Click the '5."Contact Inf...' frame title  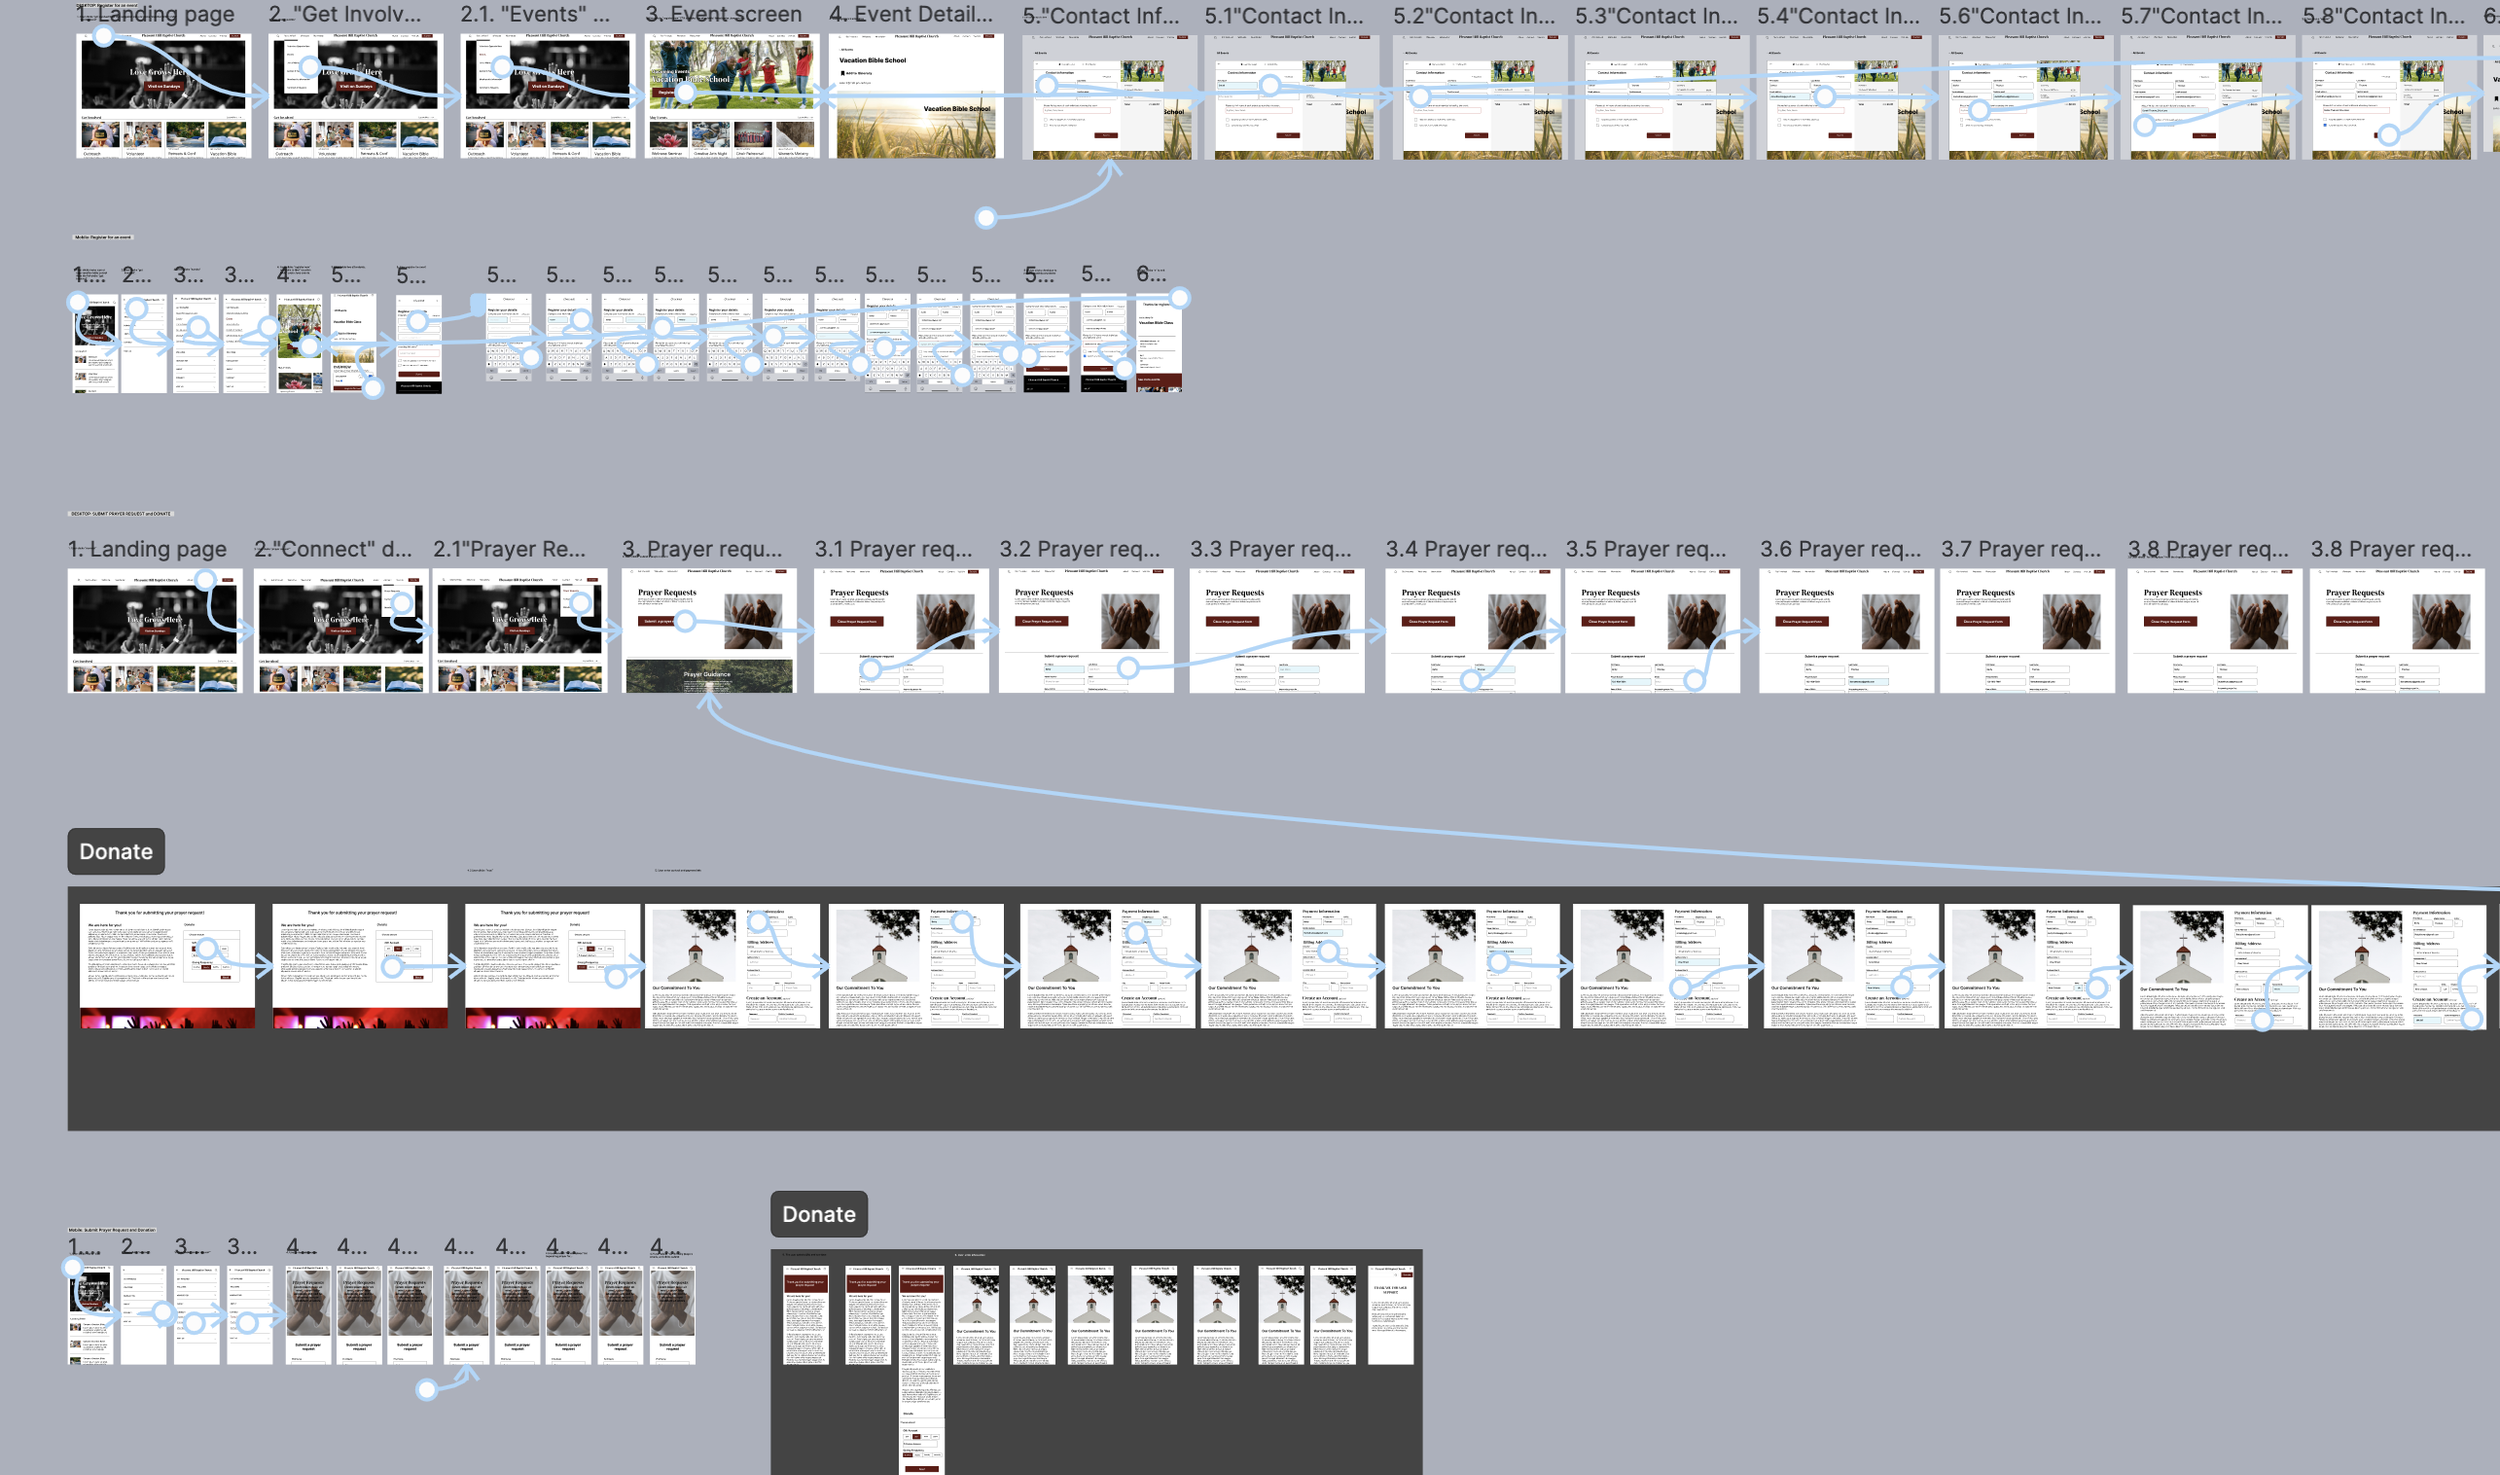[1100, 17]
